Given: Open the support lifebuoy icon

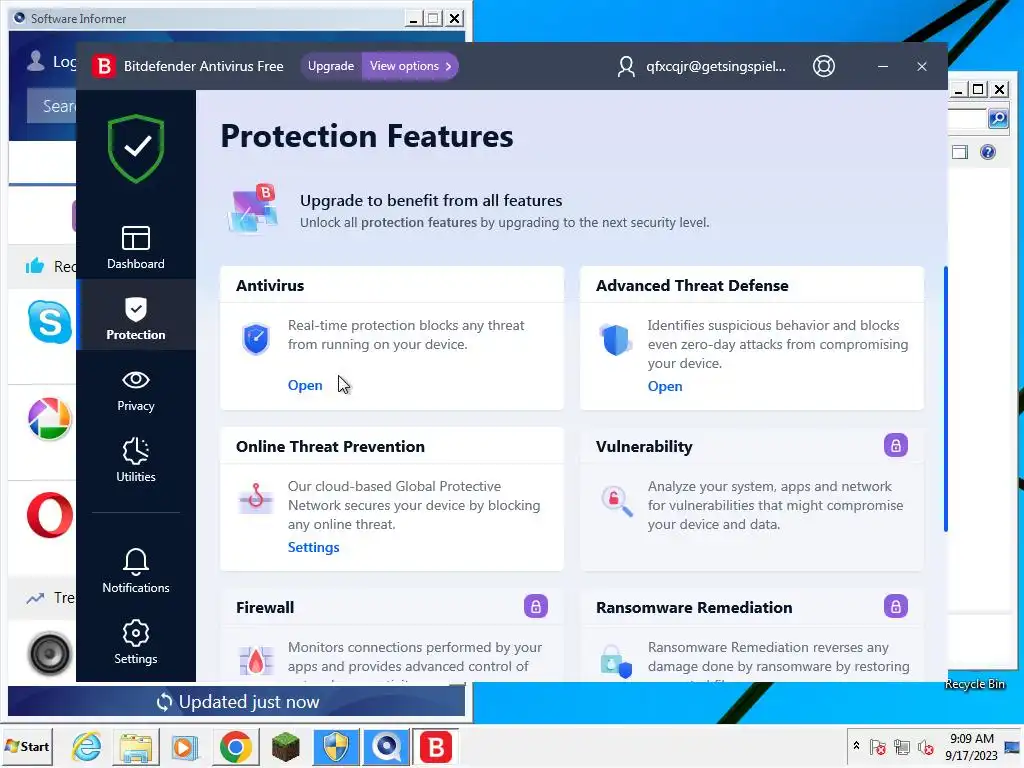Looking at the screenshot, I should (824, 66).
